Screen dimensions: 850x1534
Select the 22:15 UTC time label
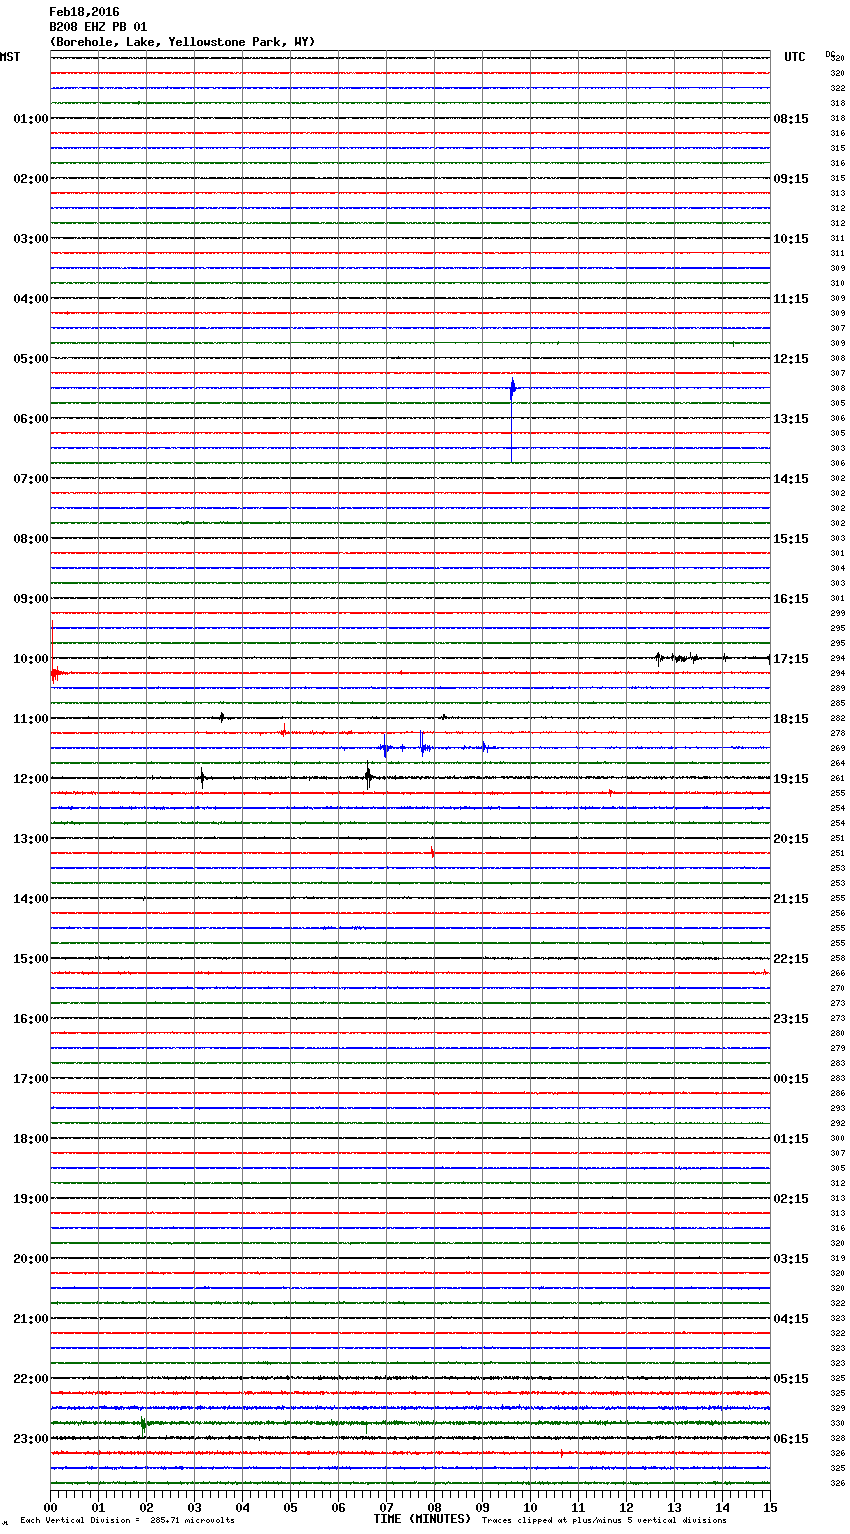791,959
